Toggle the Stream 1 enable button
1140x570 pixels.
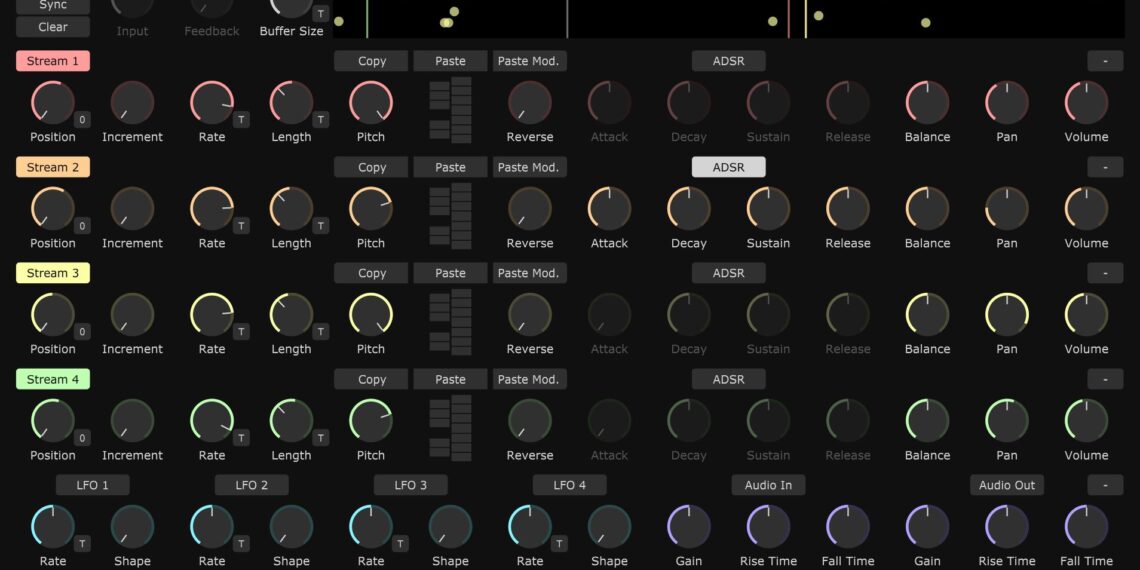pyautogui.click(x=53, y=61)
